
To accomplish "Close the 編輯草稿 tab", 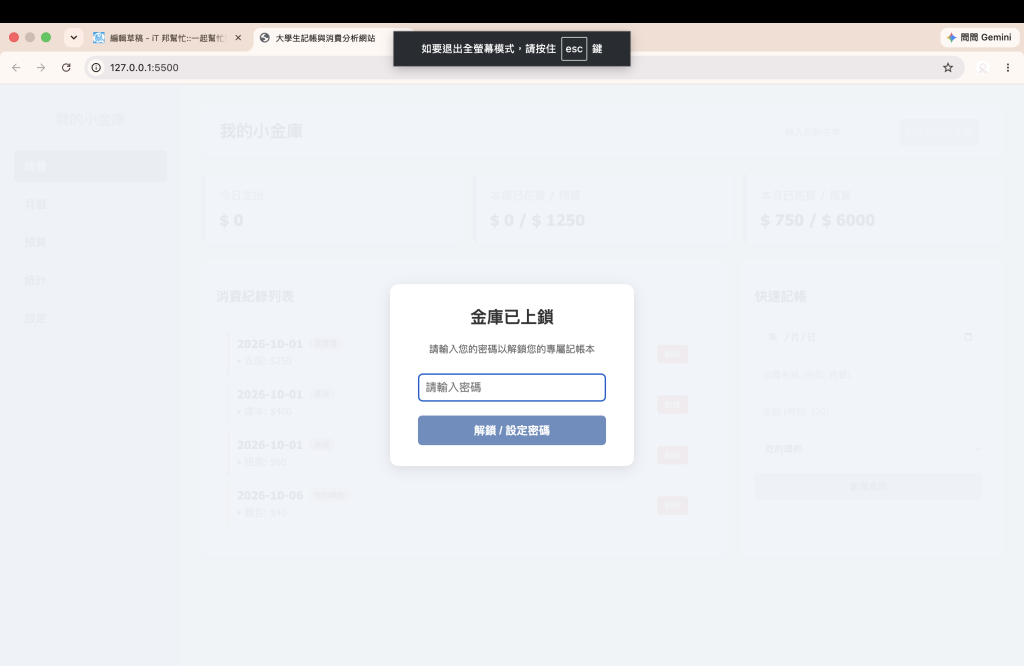I will click(x=238, y=38).
